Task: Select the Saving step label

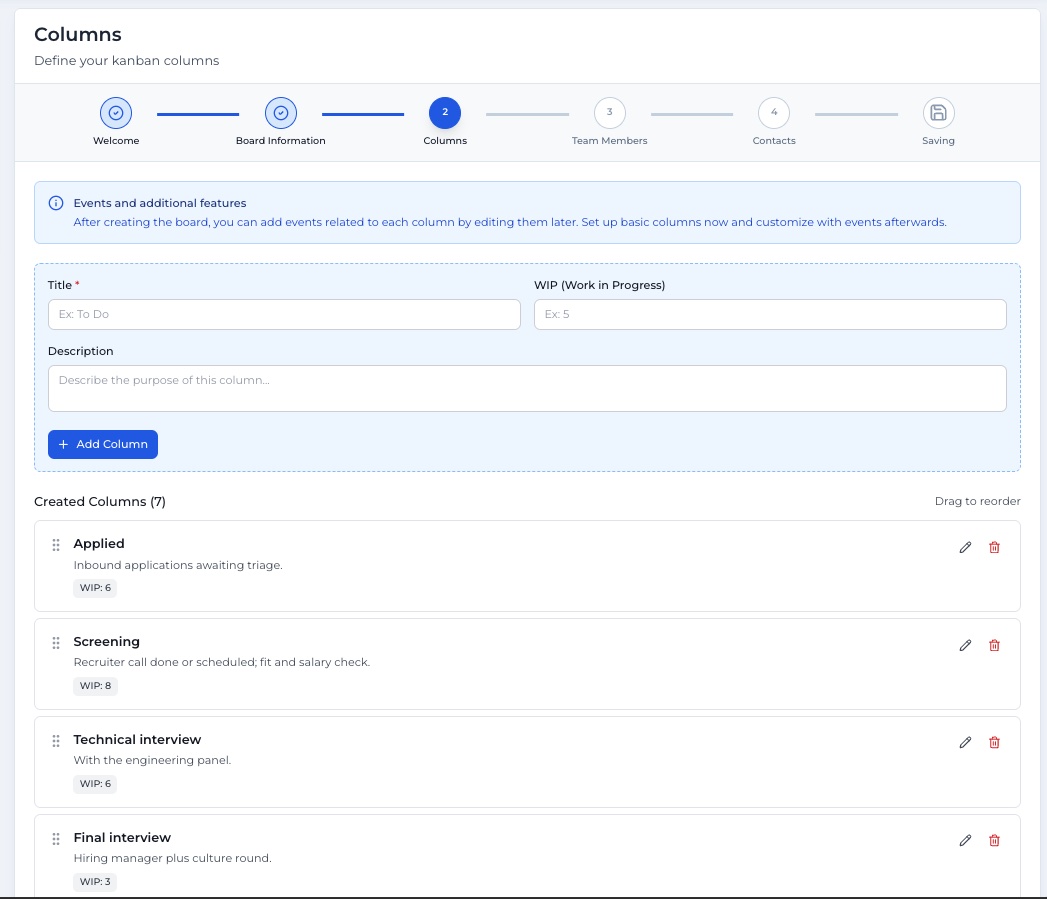Action: pos(938,141)
